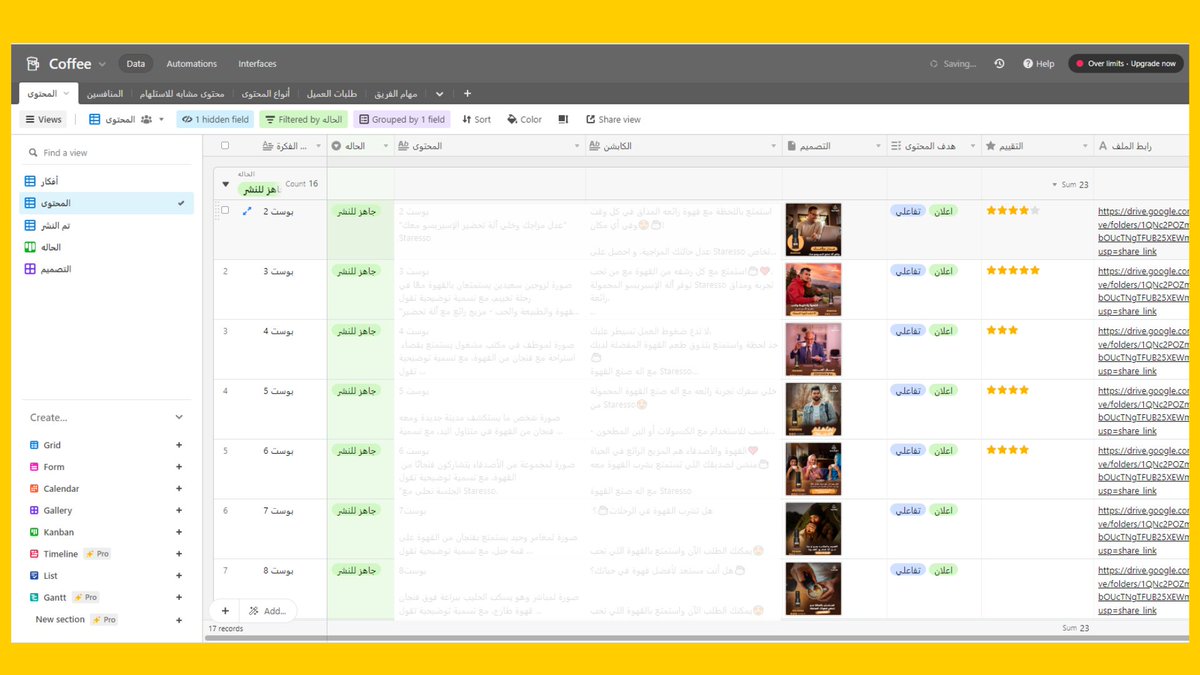
Task: Click the Filtered by الحاله button
Action: point(304,119)
